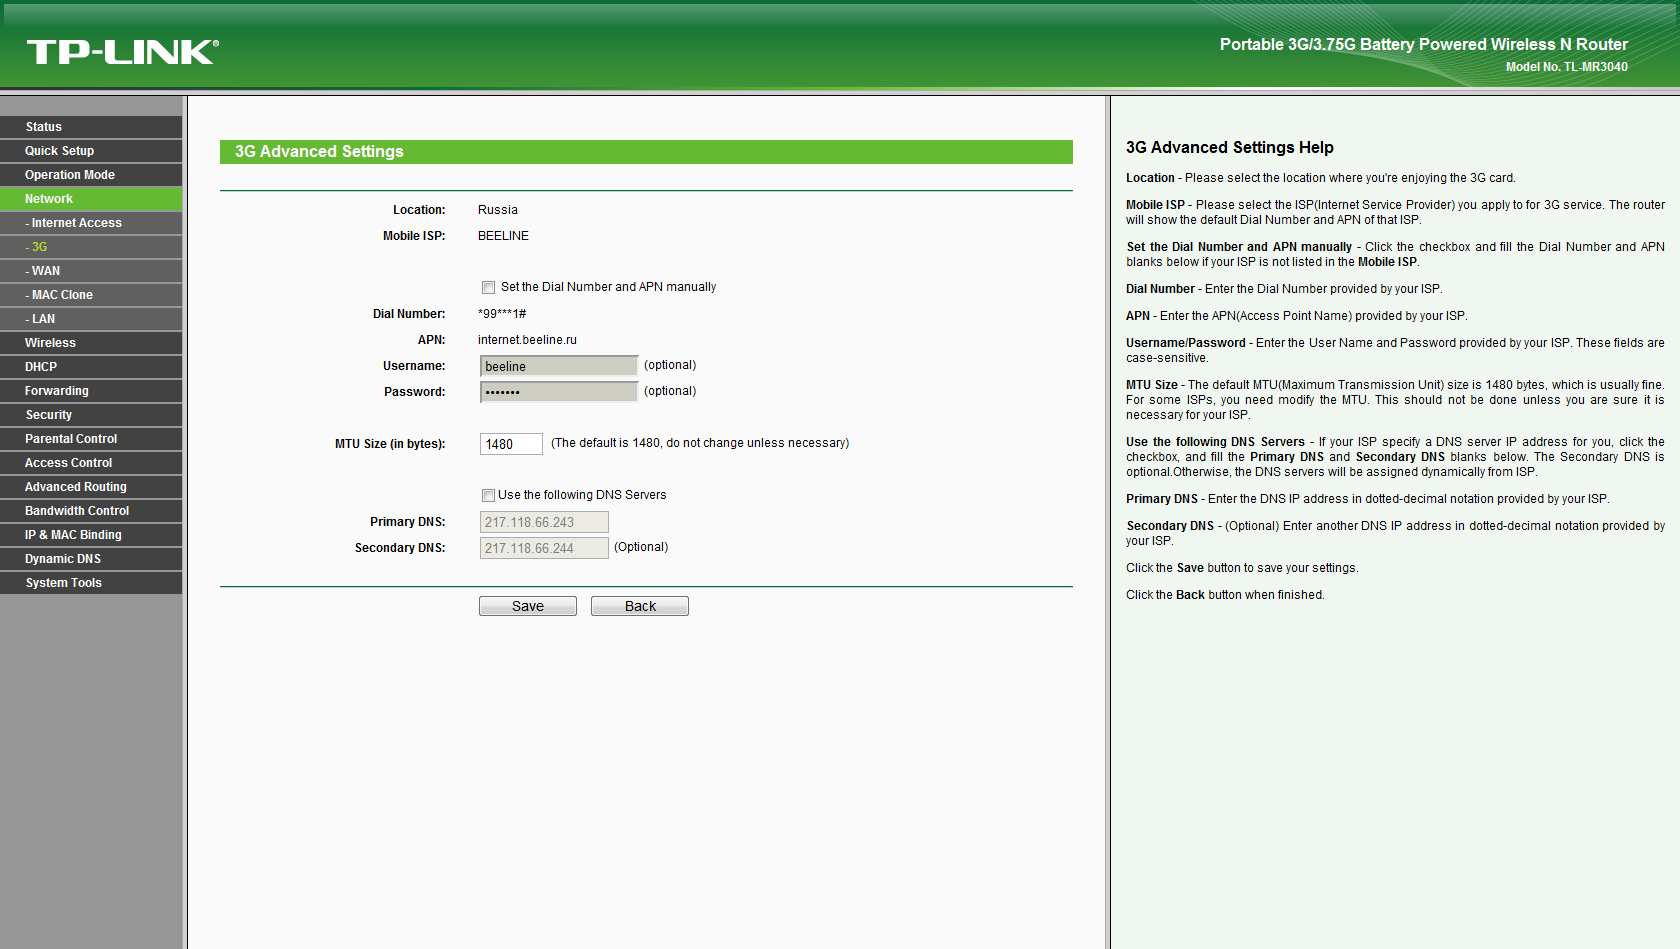
Task: Open the LAN submenu item
Action: (x=91, y=319)
